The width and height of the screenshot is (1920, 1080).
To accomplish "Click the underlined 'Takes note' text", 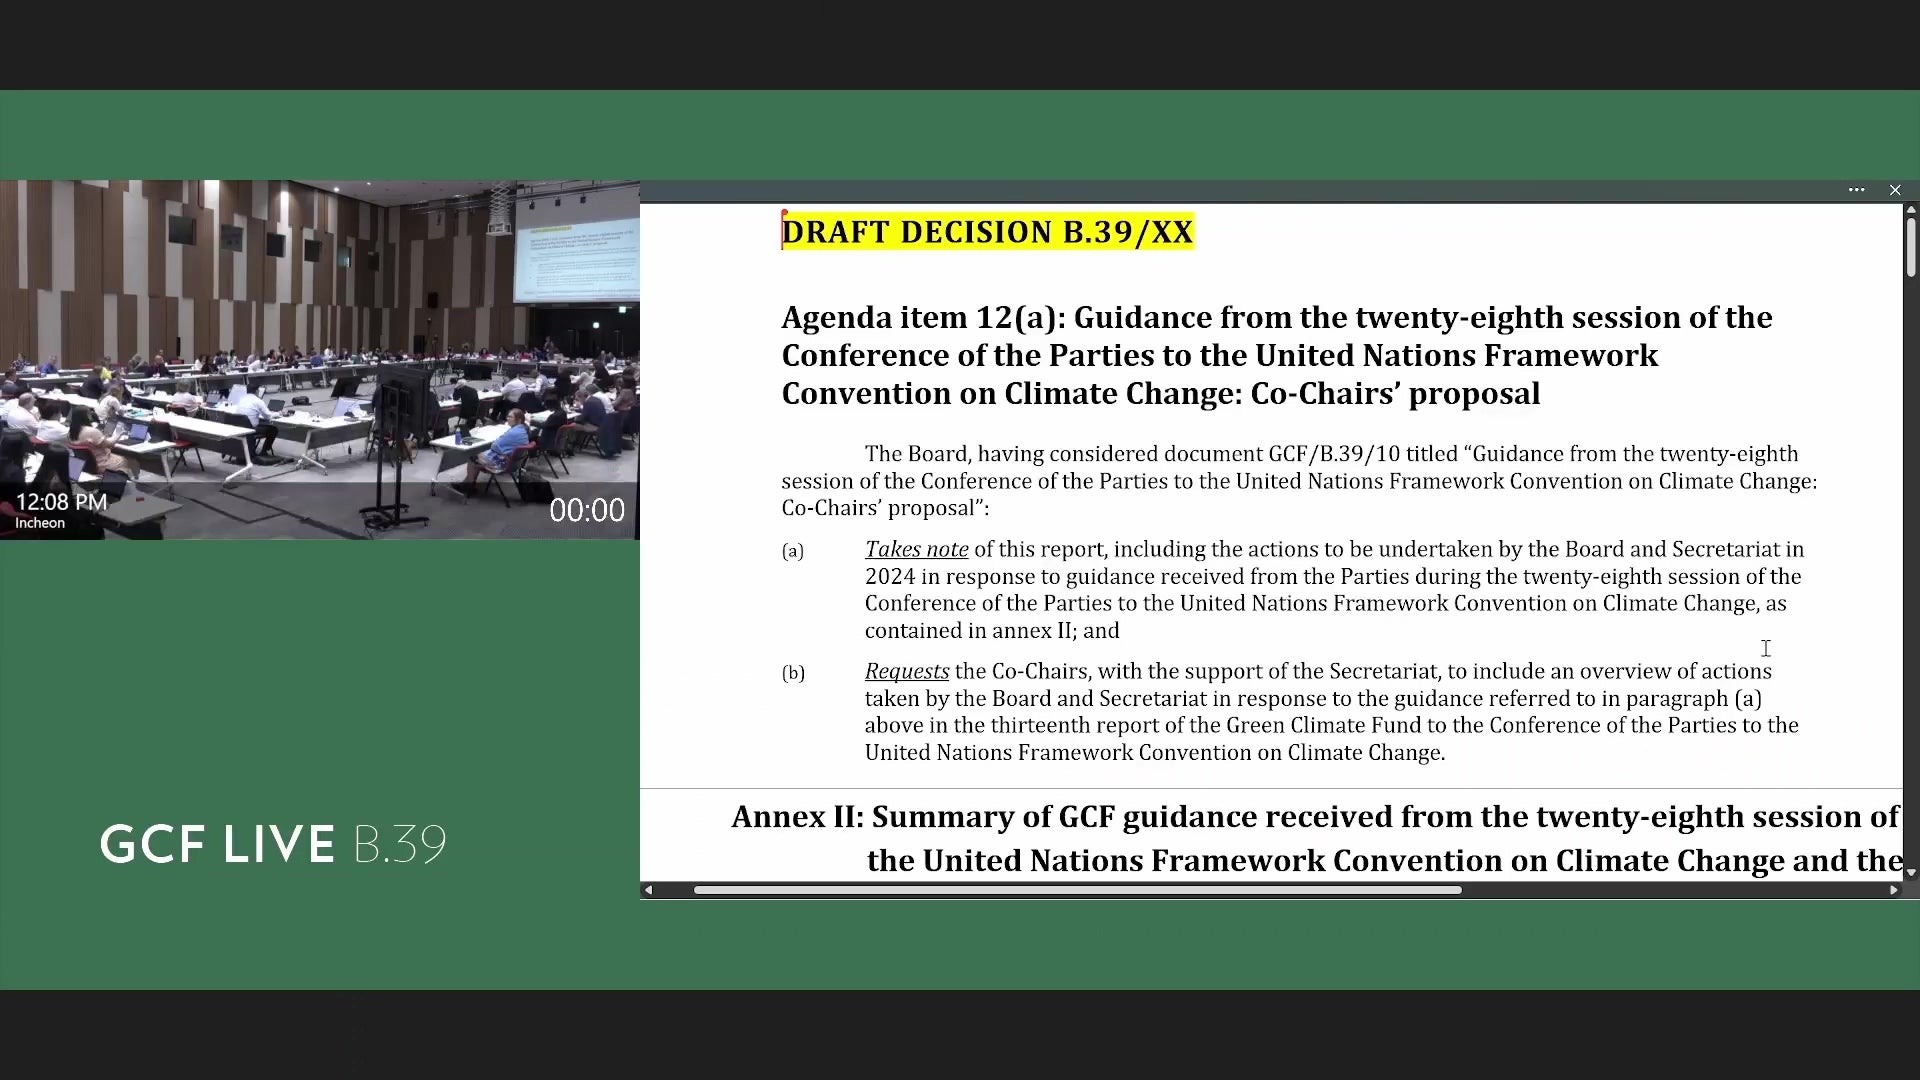I will (x=916, y=549).
